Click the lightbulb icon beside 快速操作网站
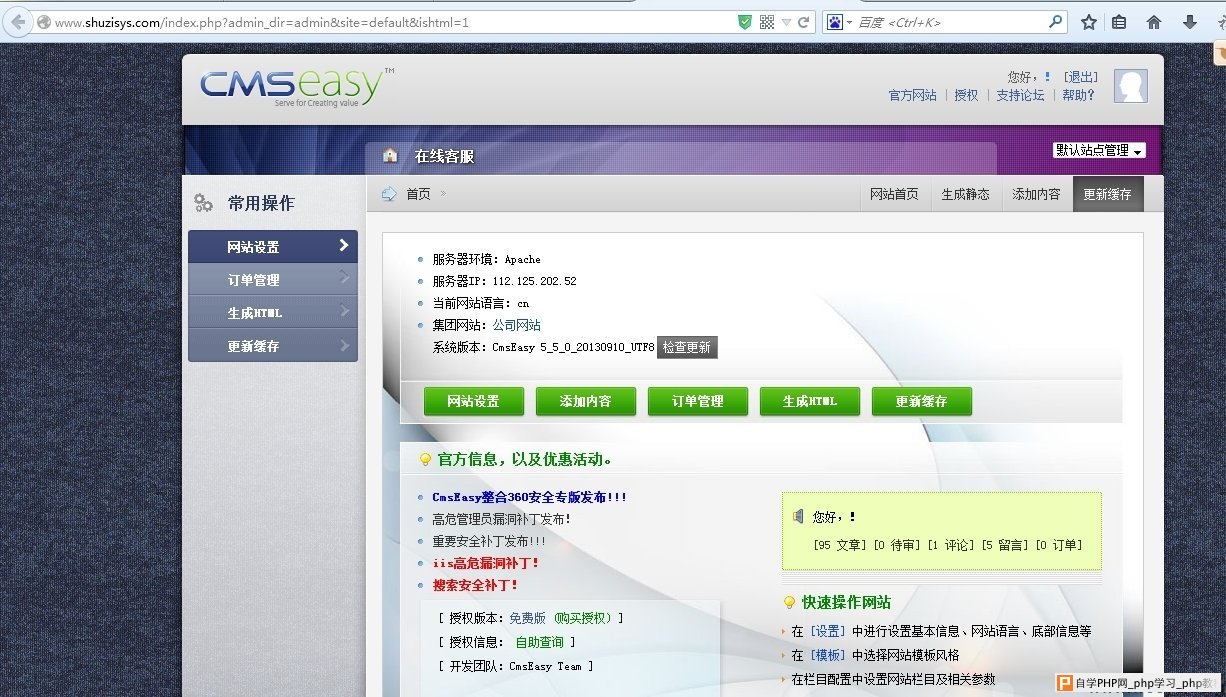 pos(789,602)
